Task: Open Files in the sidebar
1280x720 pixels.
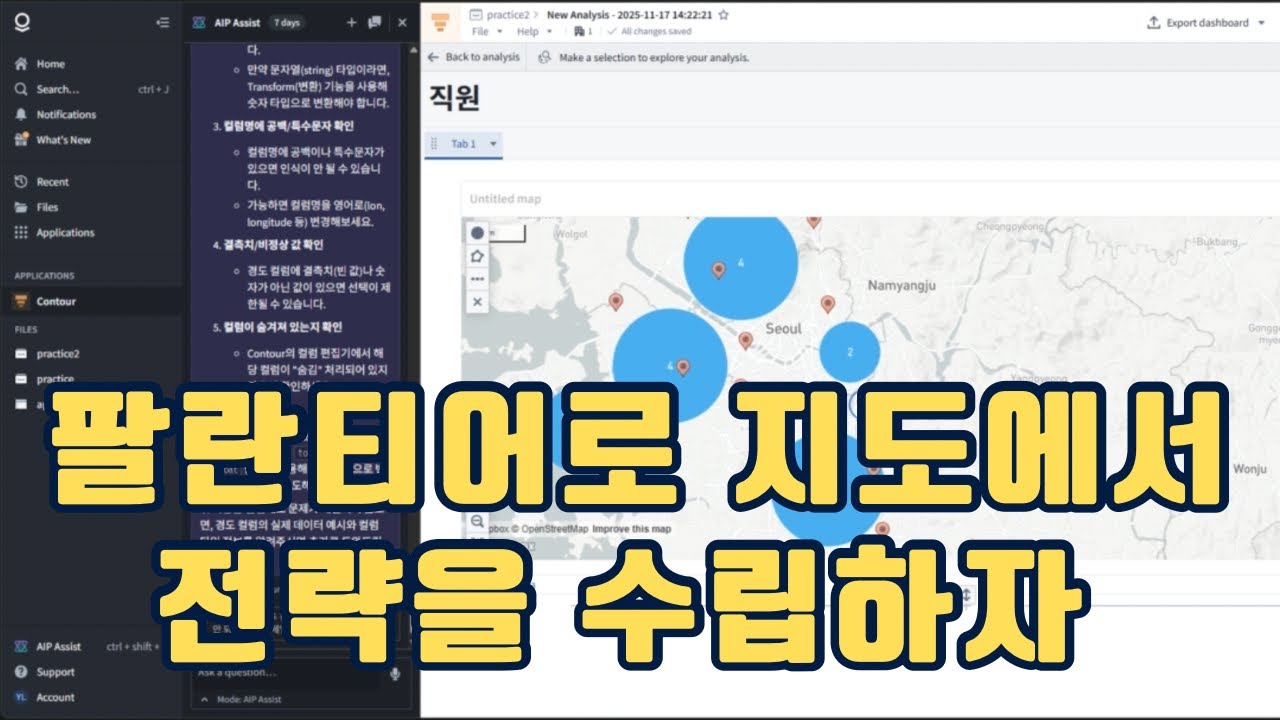Action: 47,207
